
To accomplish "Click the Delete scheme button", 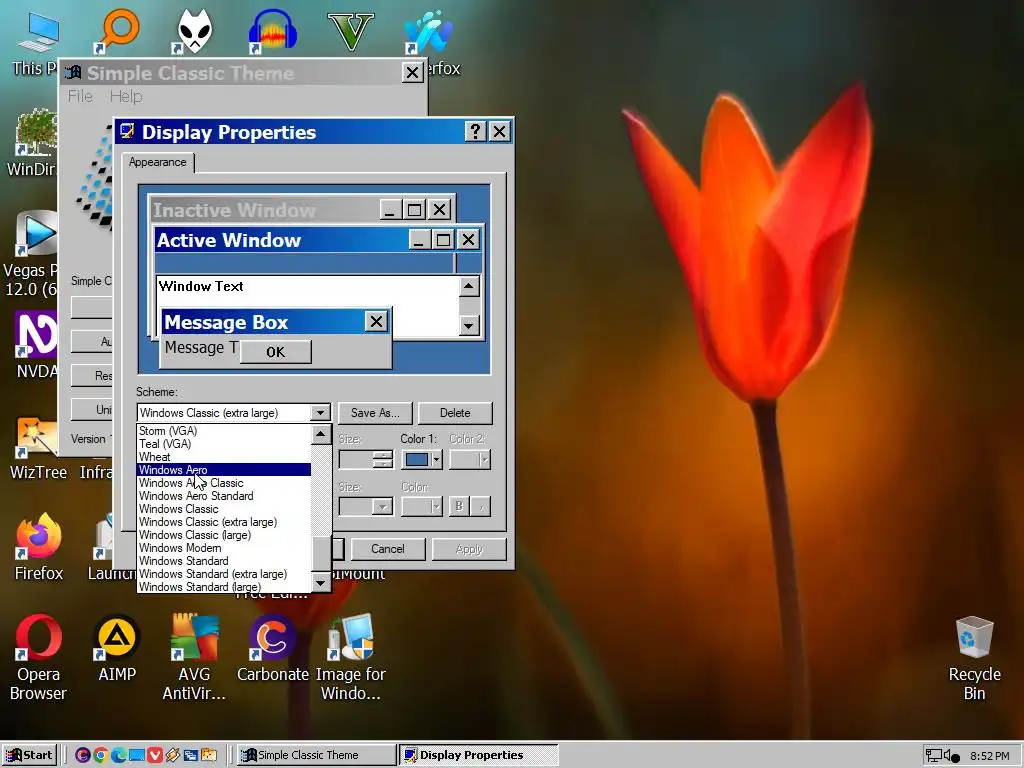I will click(x=455, y=413).
